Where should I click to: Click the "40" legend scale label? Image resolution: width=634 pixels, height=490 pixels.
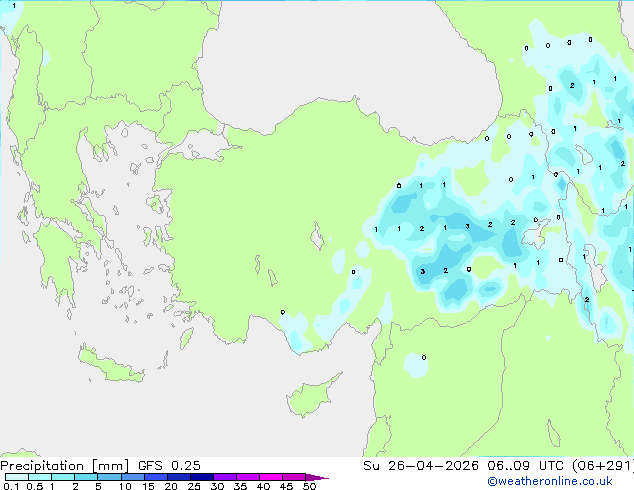click(263, 486)
